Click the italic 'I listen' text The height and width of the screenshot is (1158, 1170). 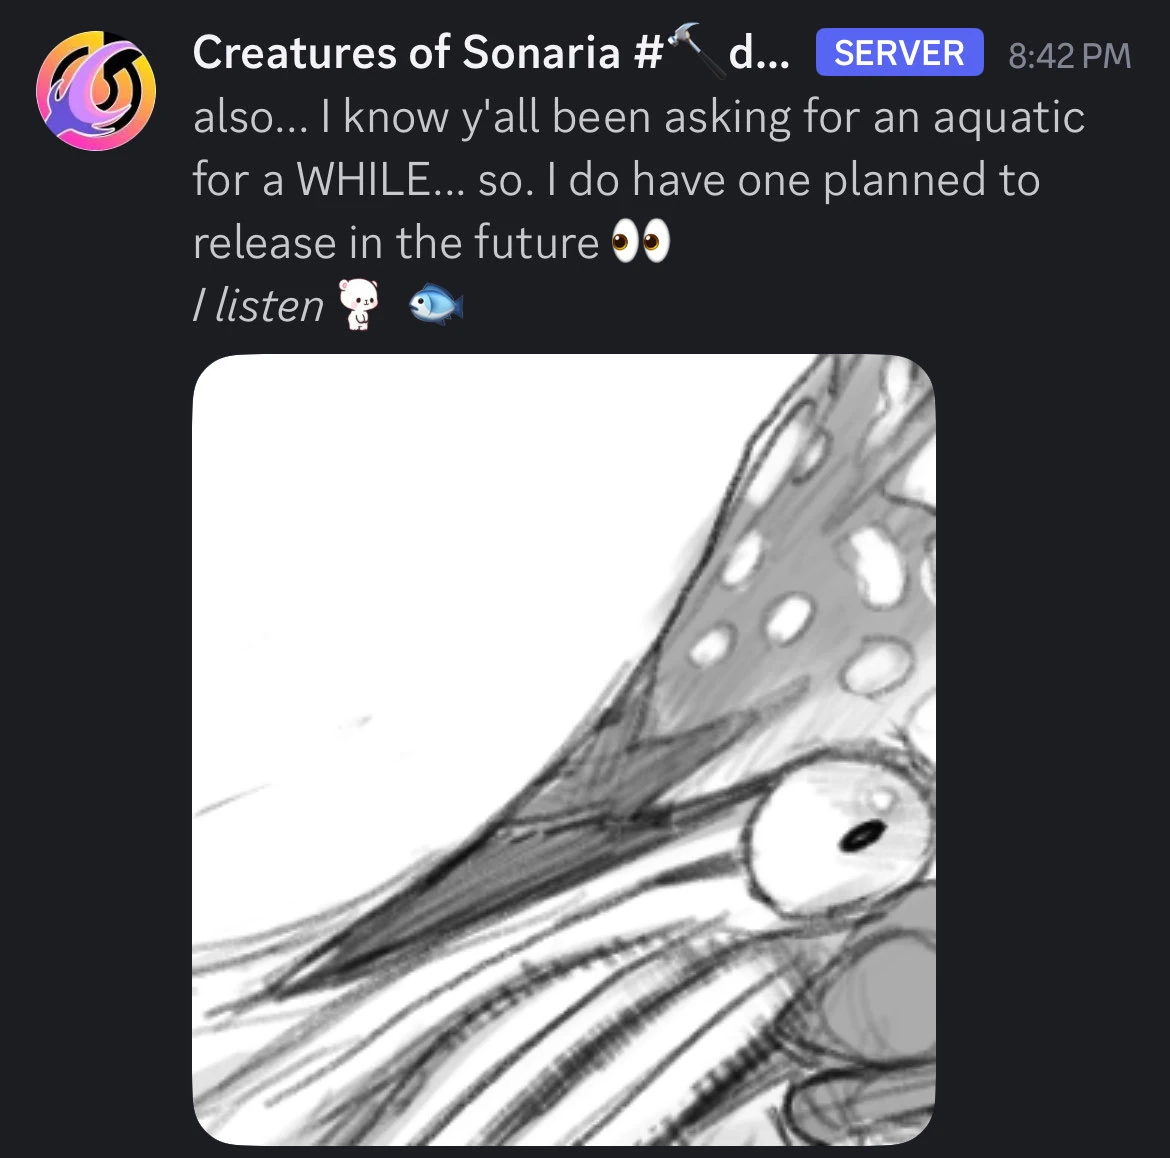pyautogui.click(x=258, y=305)
